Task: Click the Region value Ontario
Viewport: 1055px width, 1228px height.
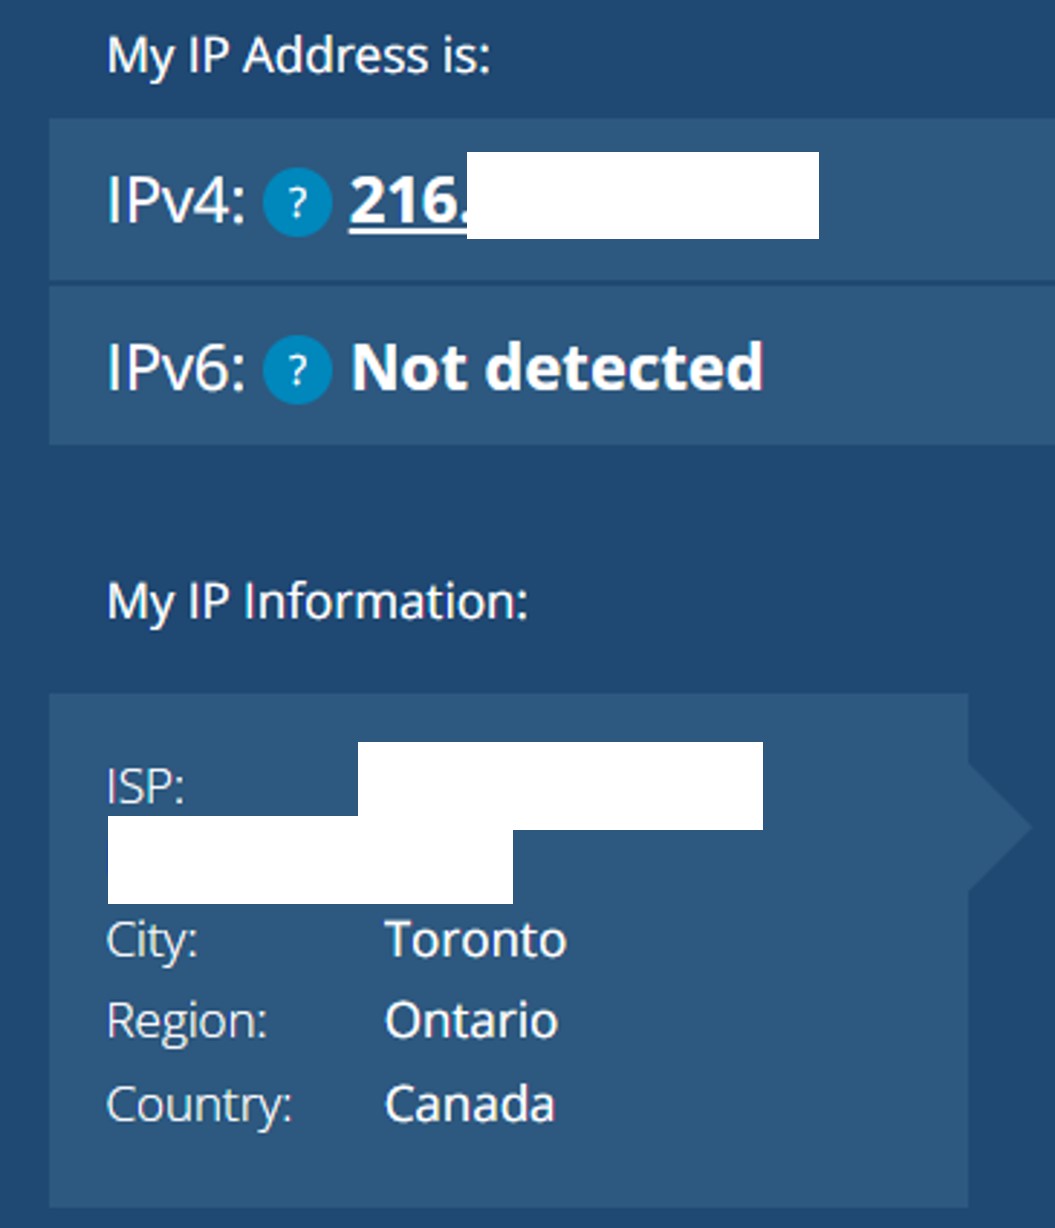Action: (x=472, y=1021)
